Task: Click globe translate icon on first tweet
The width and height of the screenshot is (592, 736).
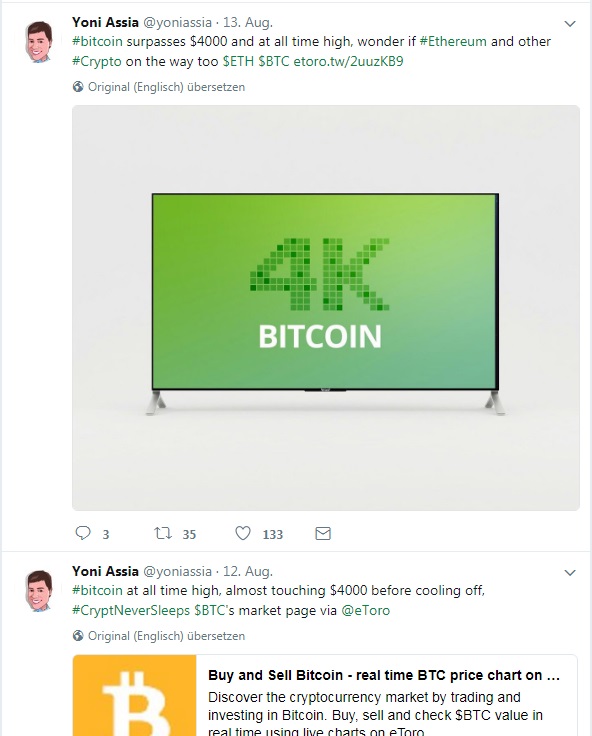Action: 78,87
